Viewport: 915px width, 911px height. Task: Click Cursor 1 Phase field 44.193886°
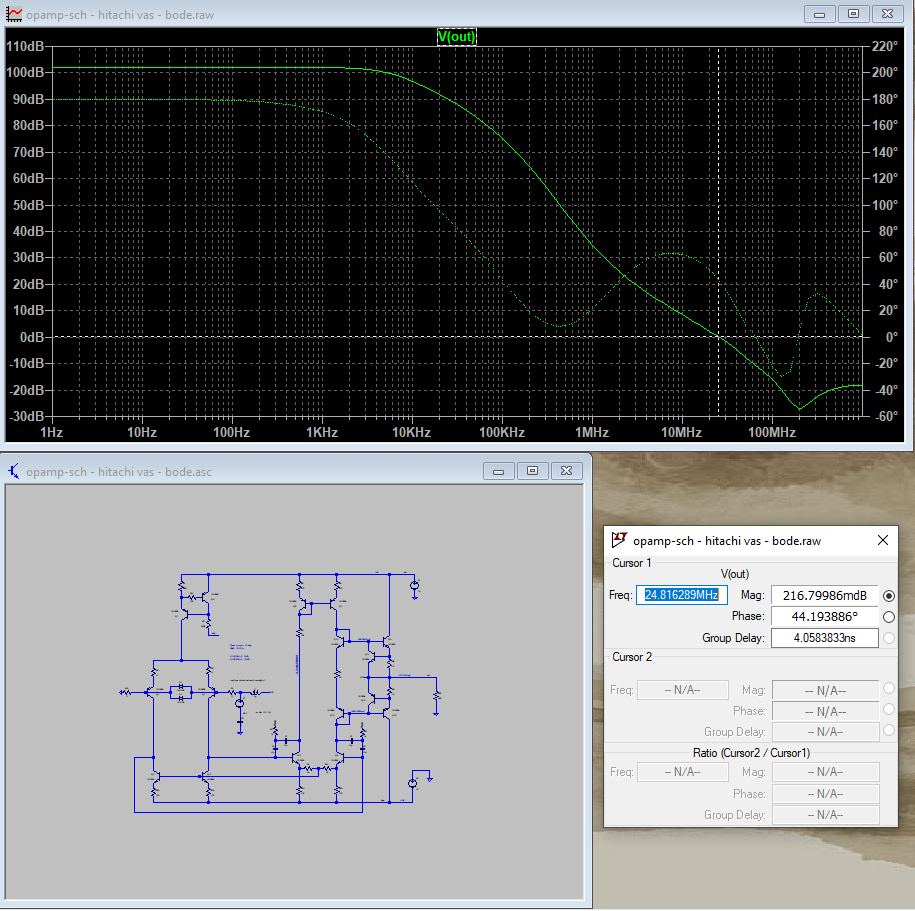point(825,616)
